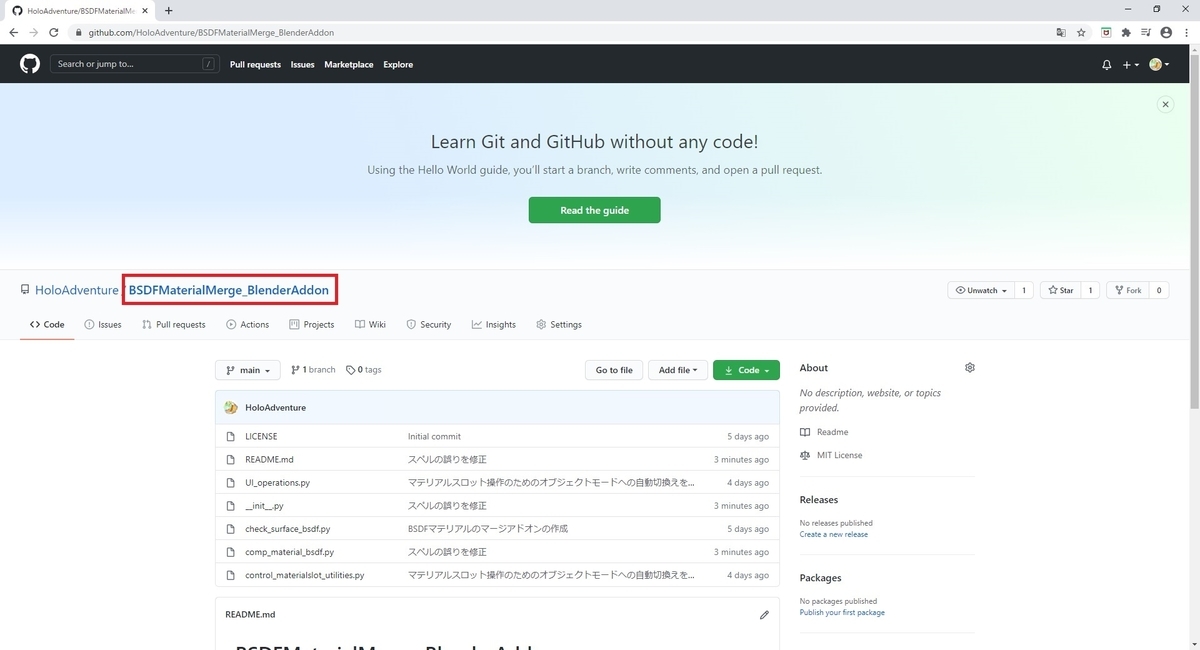
Task: Click the browser back arrow
Action: (13, 32)
